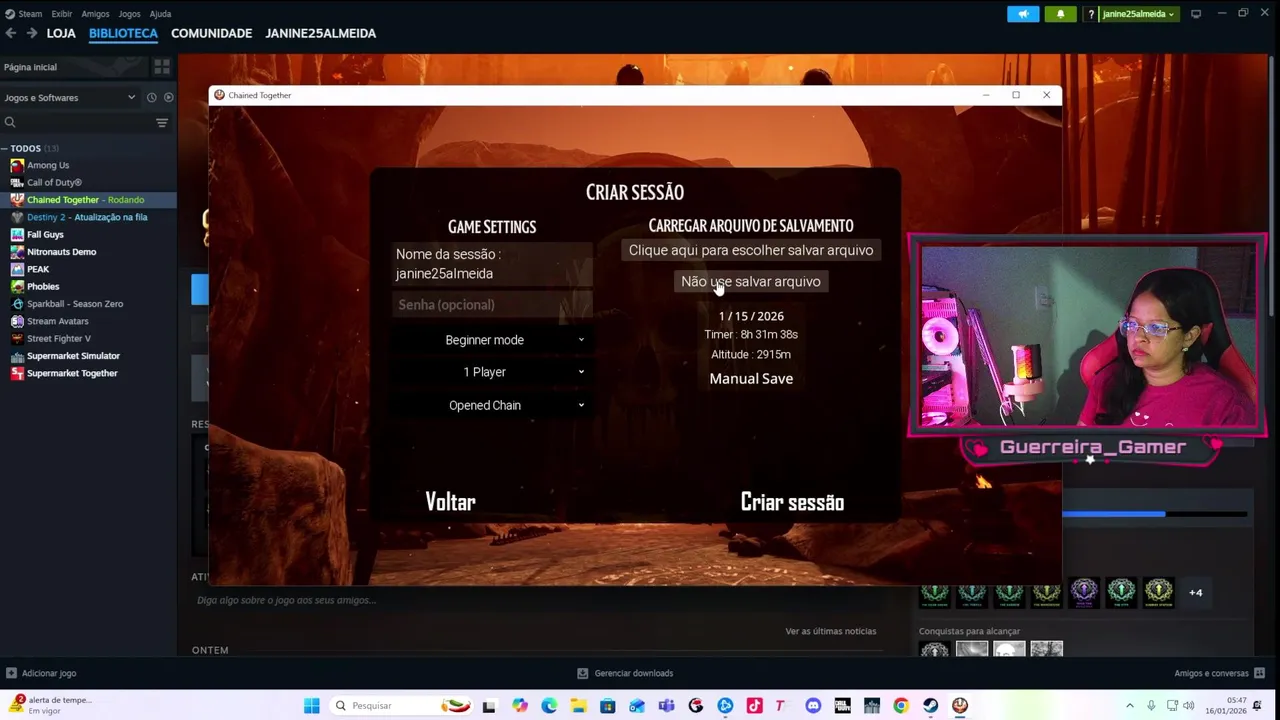Open library advanced filter options icon

(162, 122)
